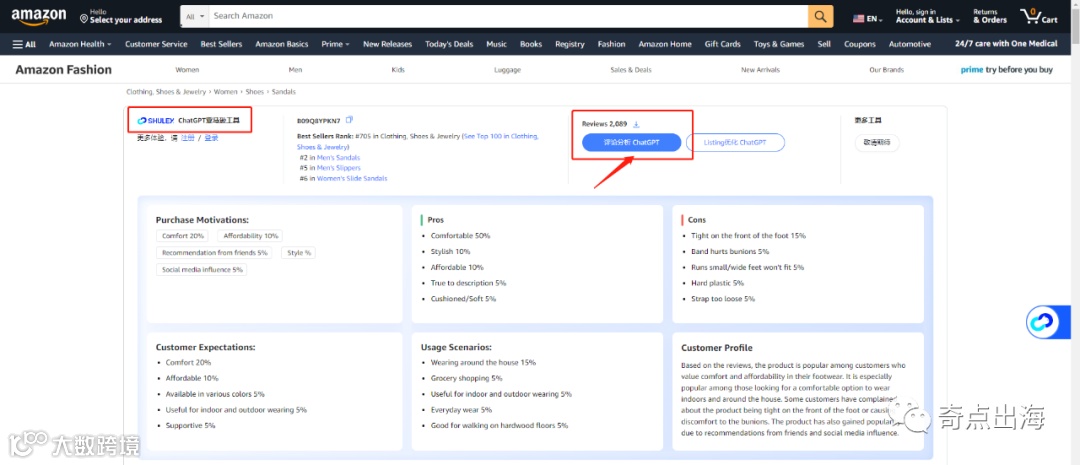Download reviews icon next to Reviews 2,089
Screen dimensions: 1080x465
pyautogui.click(x=636, y=124)
